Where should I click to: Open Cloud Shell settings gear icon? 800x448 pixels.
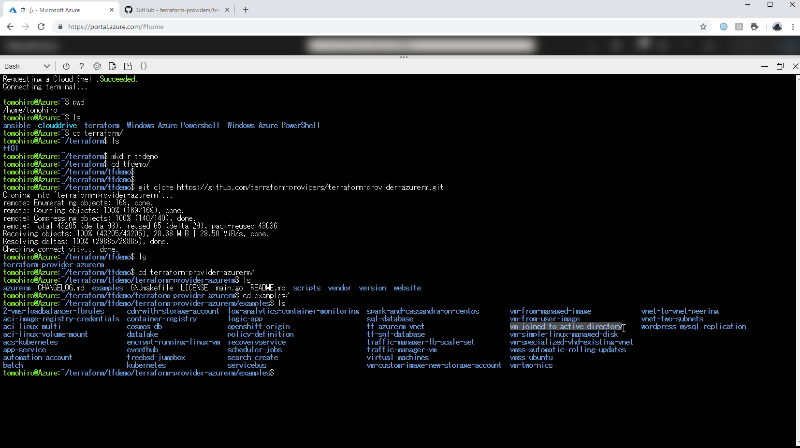coord(97,66)
